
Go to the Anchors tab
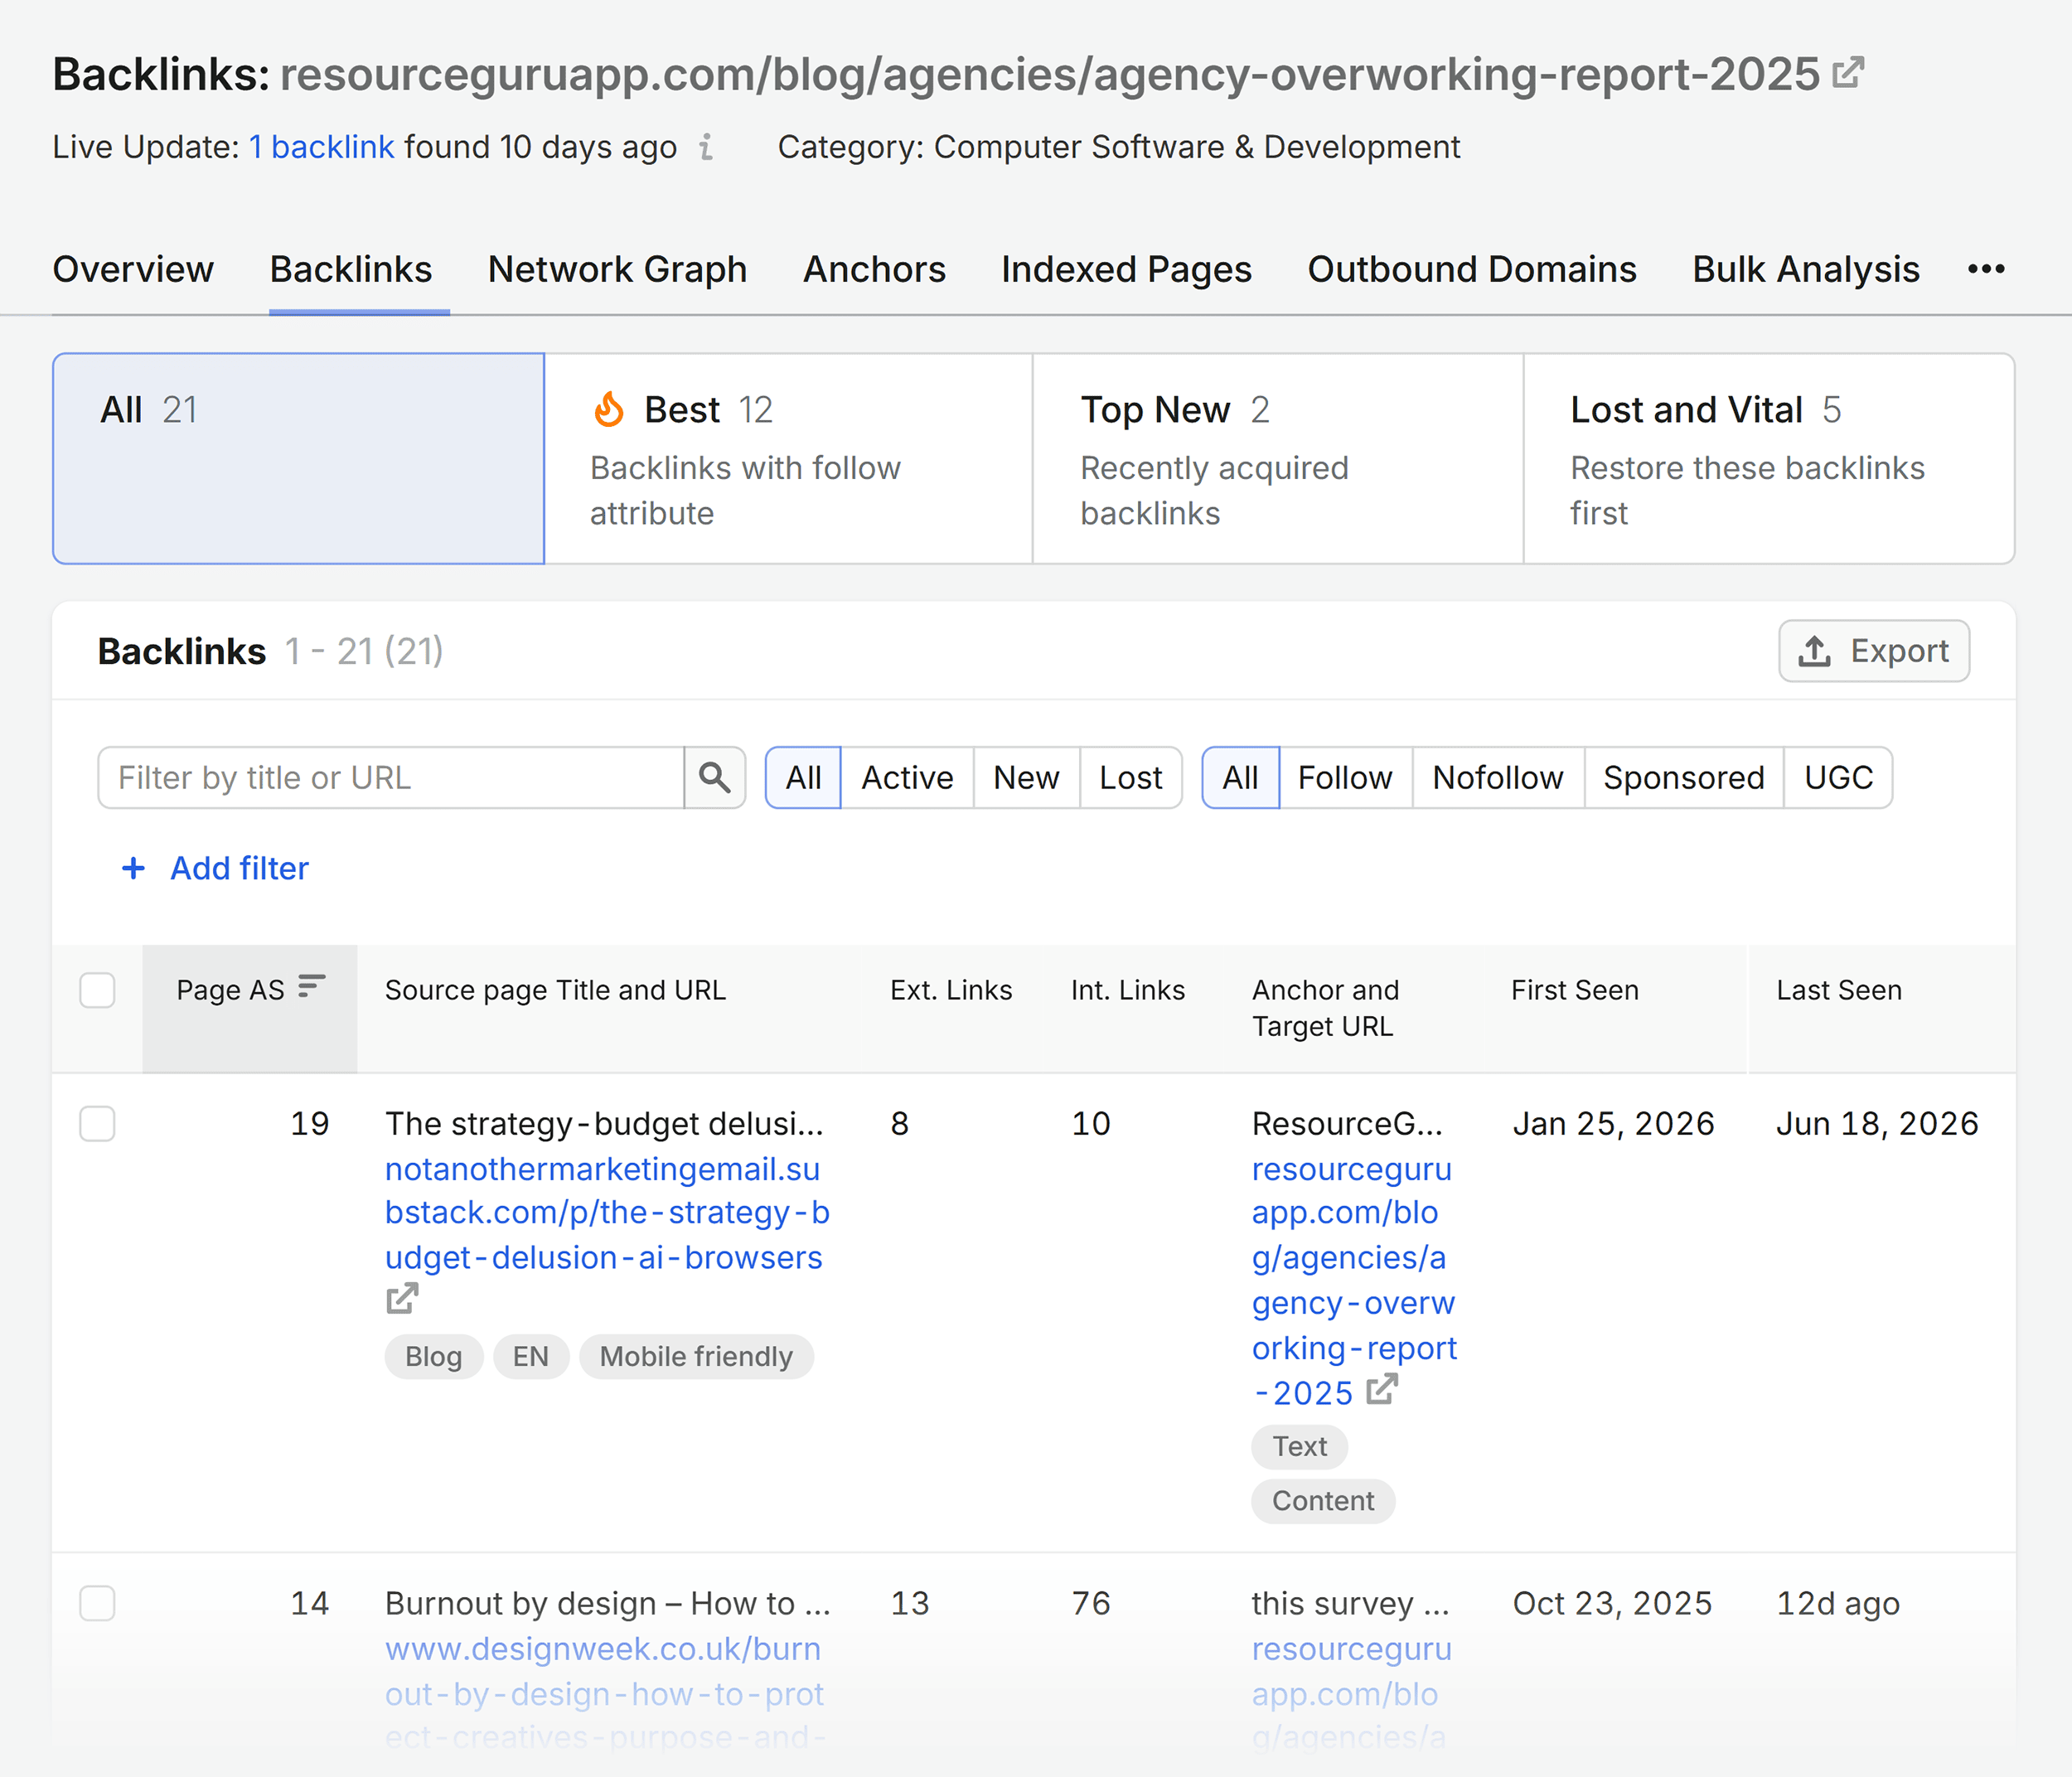[874, 269]
